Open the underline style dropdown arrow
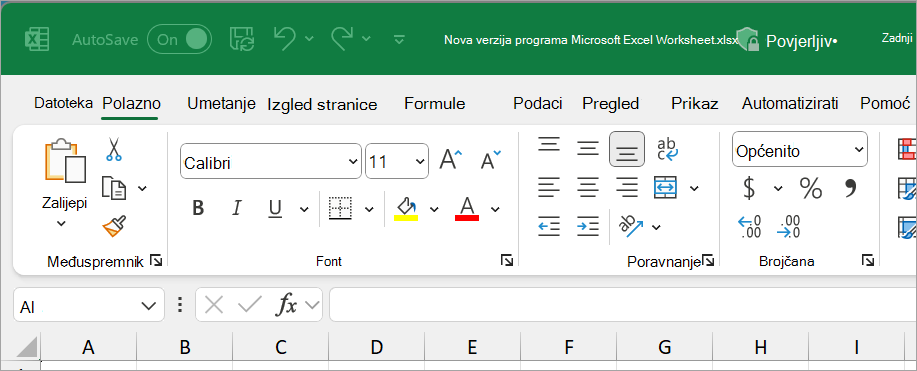Image resolution: width=917 pixels, height=371 pixels. pyautogui.click(x=304, y=208)
